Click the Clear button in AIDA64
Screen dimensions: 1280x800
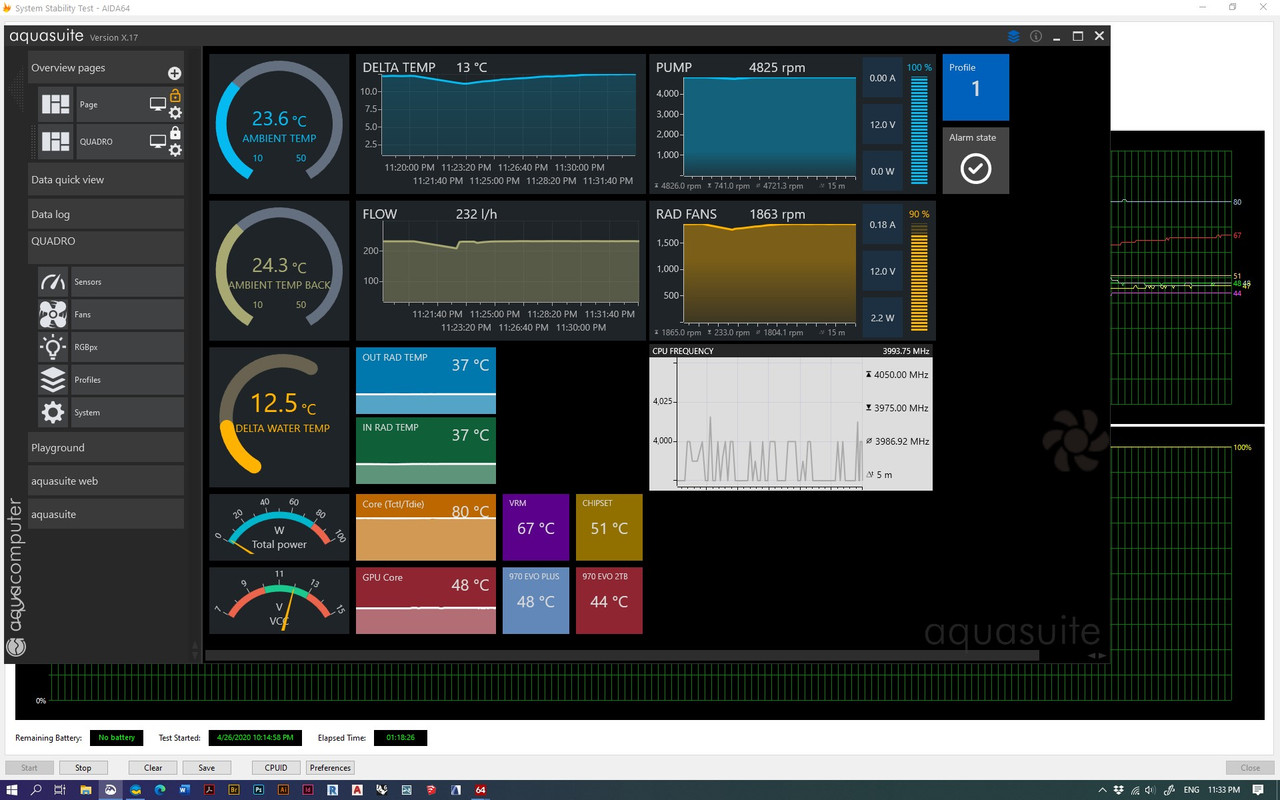[x=153, y=768]
